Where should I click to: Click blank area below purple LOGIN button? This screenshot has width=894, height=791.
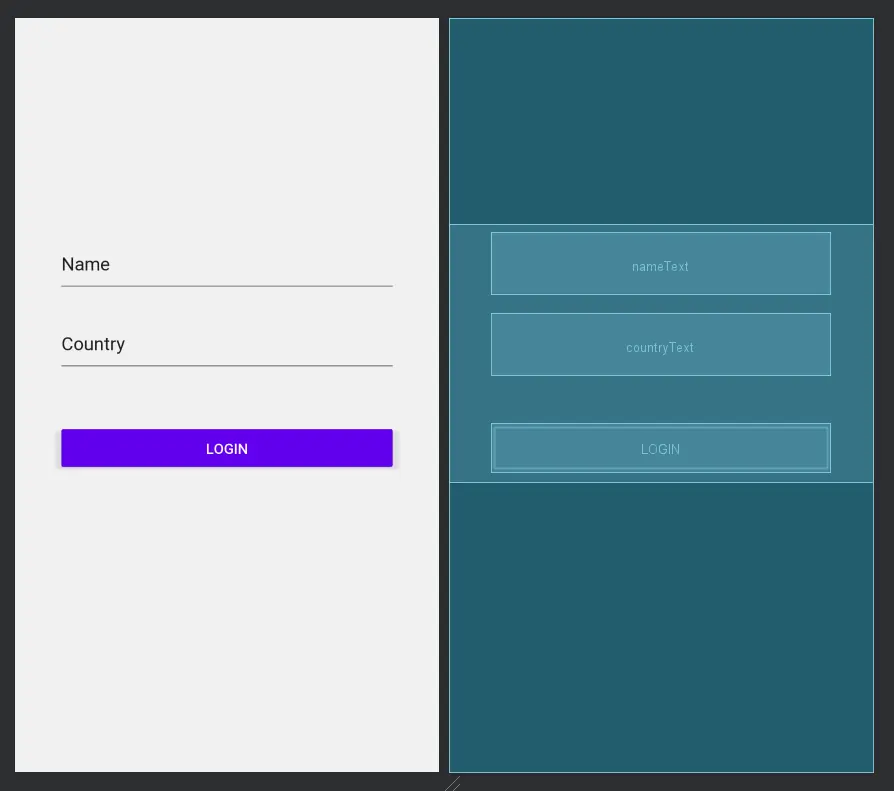(226, 620)
